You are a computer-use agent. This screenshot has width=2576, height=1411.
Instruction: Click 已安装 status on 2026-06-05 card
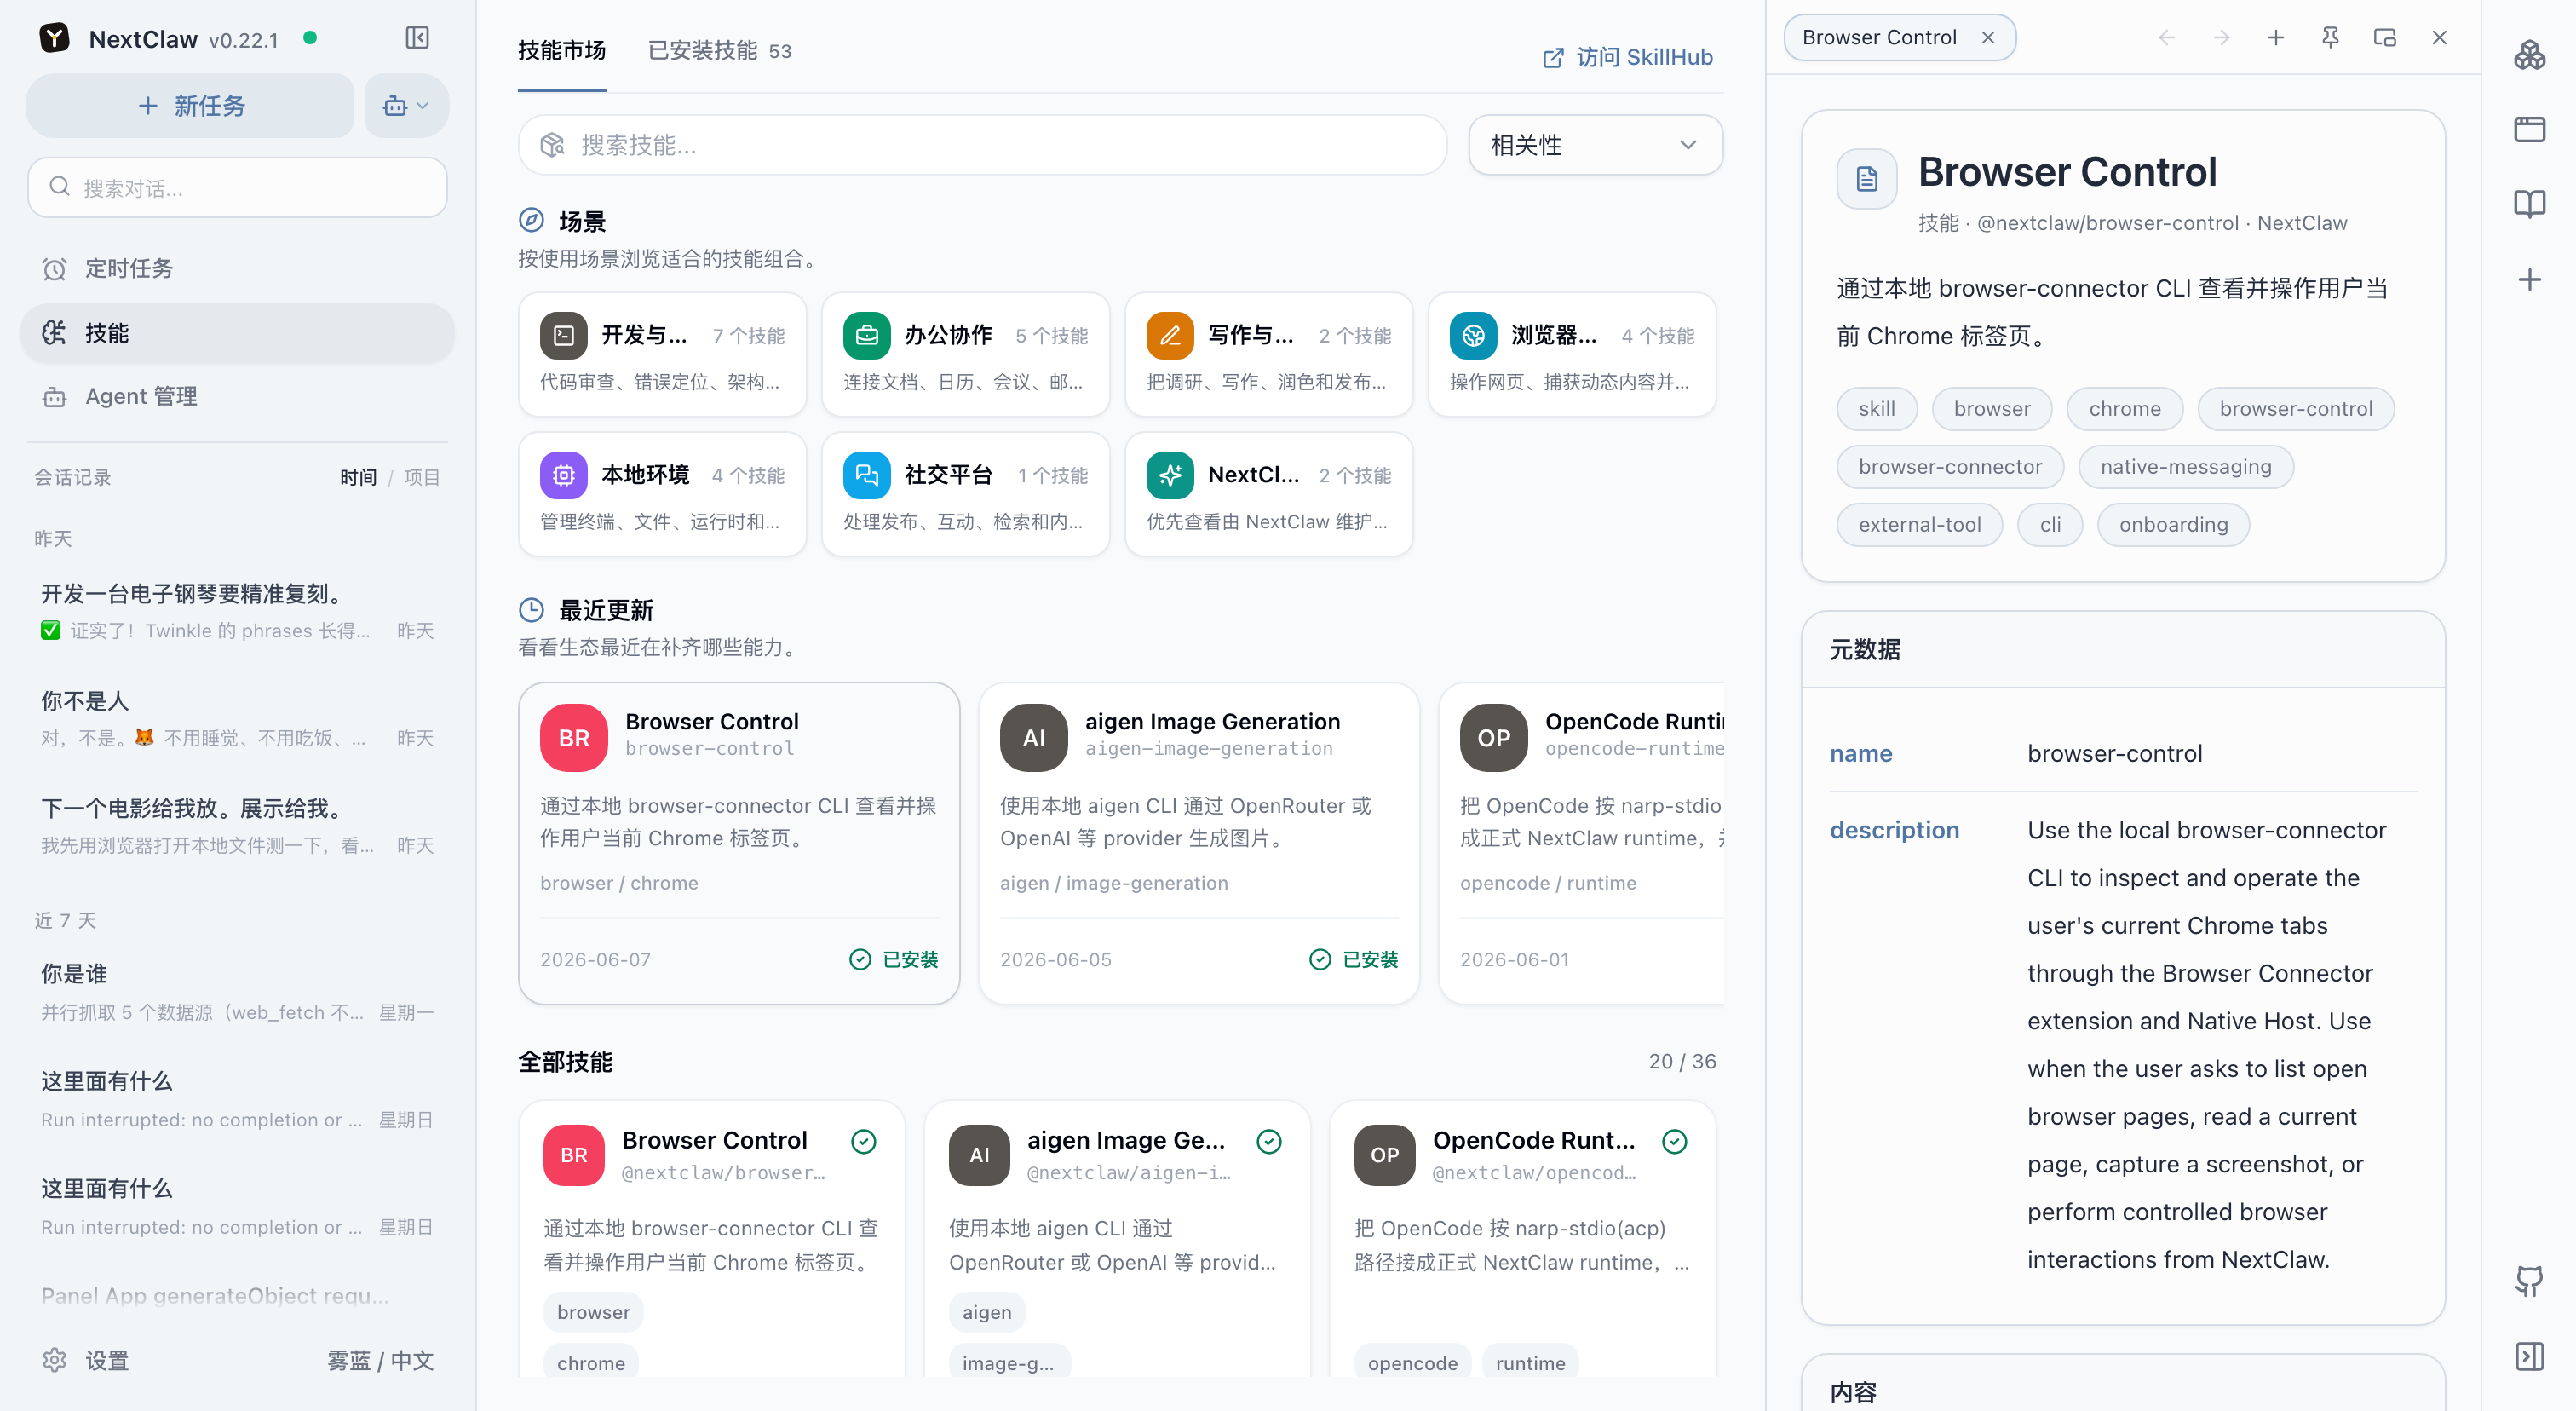pyautogui.click(x=1353, y=960)
